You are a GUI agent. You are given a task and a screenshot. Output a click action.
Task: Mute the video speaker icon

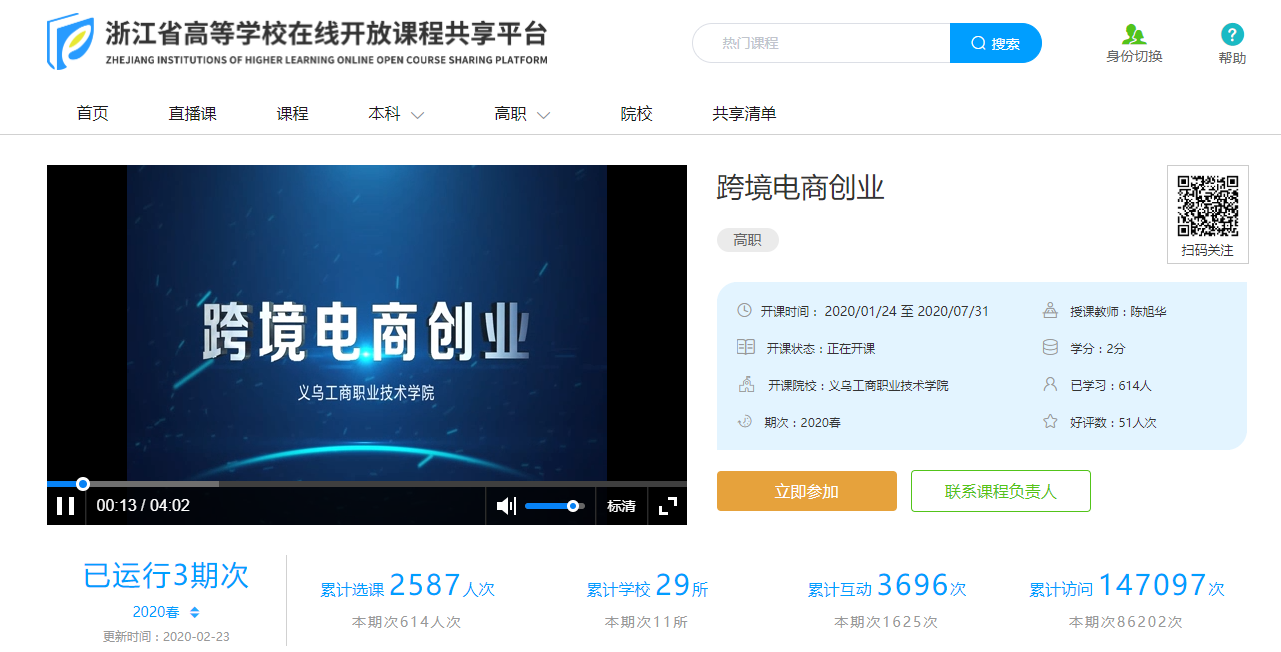tap(506, 506)
